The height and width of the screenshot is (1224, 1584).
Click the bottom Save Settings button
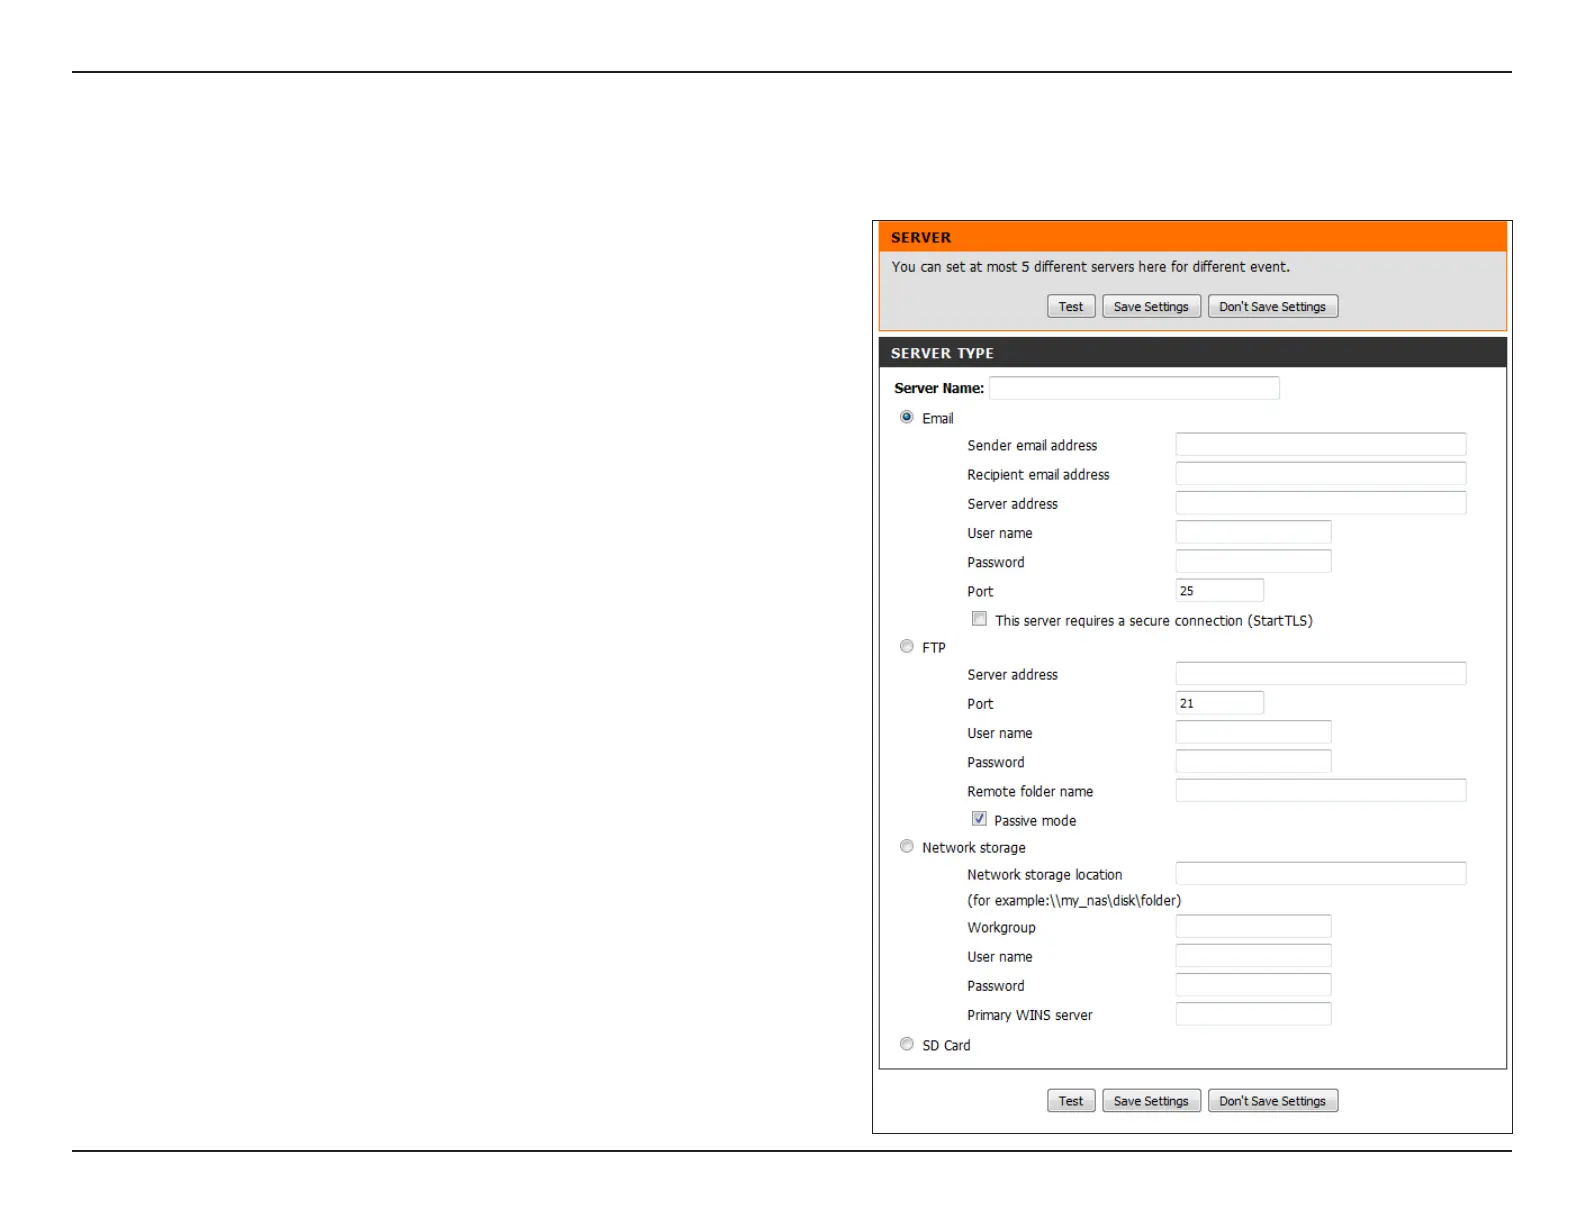(x=1151, y=1101)
